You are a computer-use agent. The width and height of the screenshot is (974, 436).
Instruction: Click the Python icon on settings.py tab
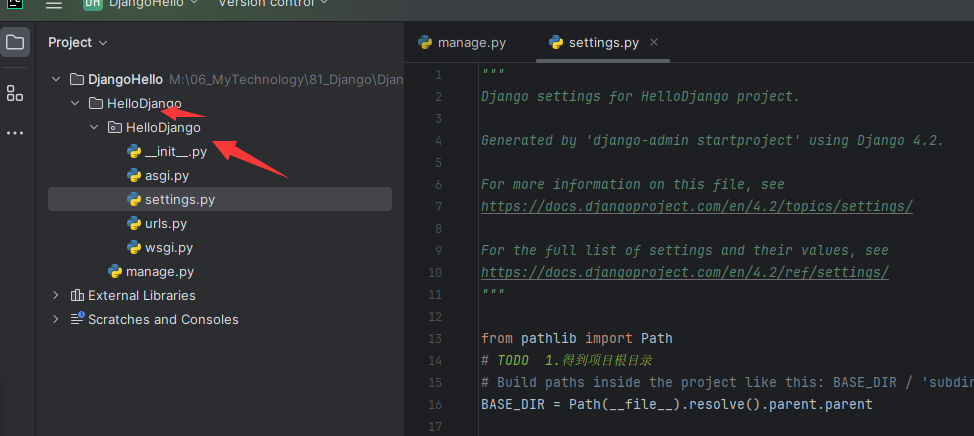click(x=556, y=42)
